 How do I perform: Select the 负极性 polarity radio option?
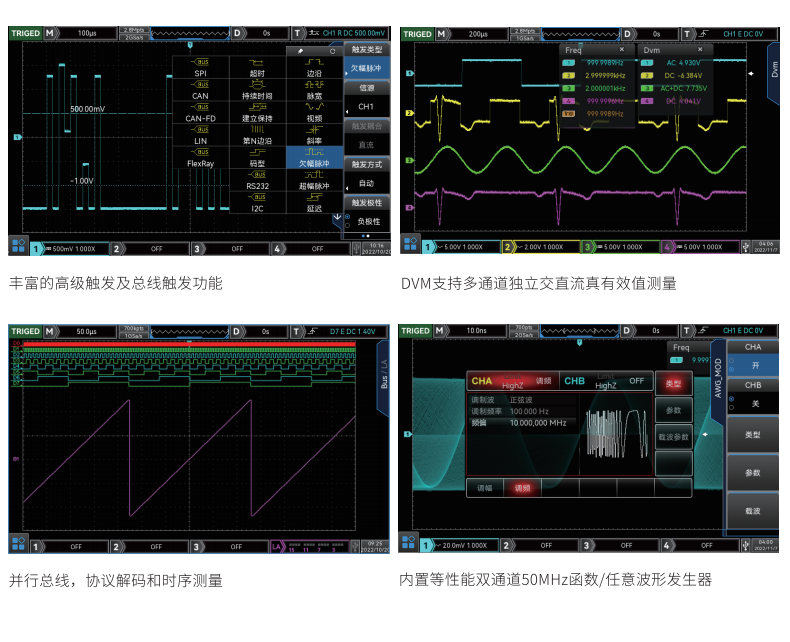367,220
